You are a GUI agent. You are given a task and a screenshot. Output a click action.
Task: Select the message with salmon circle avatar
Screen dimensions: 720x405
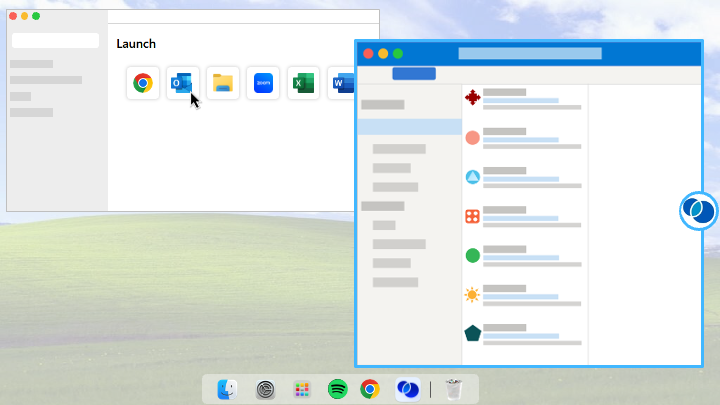(x=525, y=138)
